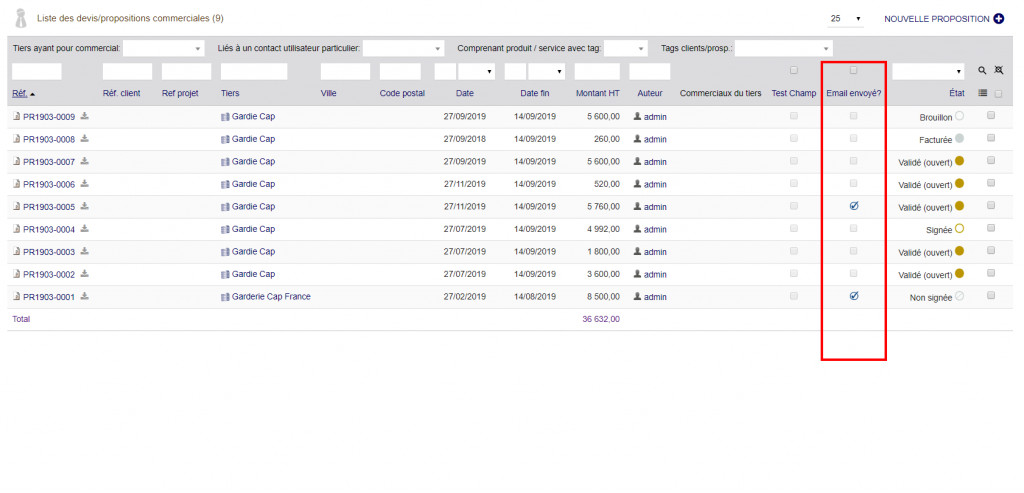
Task: Click the clear search filters icon
Action: [997, 71]
